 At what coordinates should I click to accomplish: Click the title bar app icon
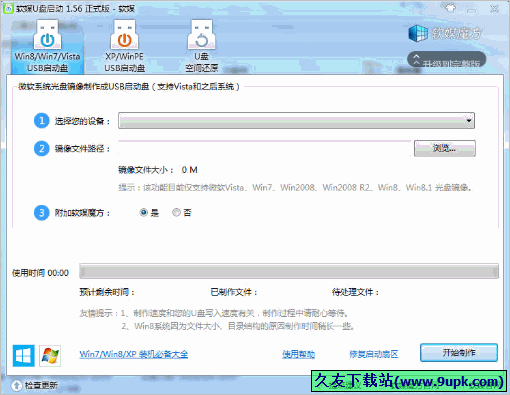pos(8,9)
